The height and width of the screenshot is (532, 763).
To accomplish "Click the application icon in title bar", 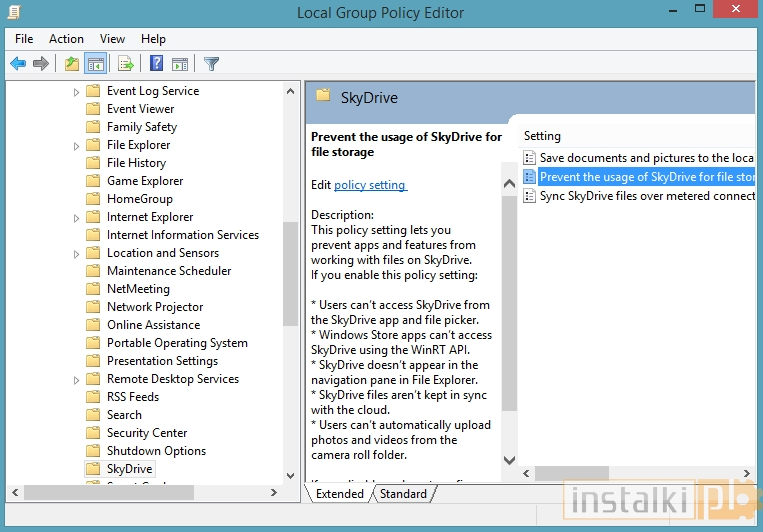I will click(15, 12).
